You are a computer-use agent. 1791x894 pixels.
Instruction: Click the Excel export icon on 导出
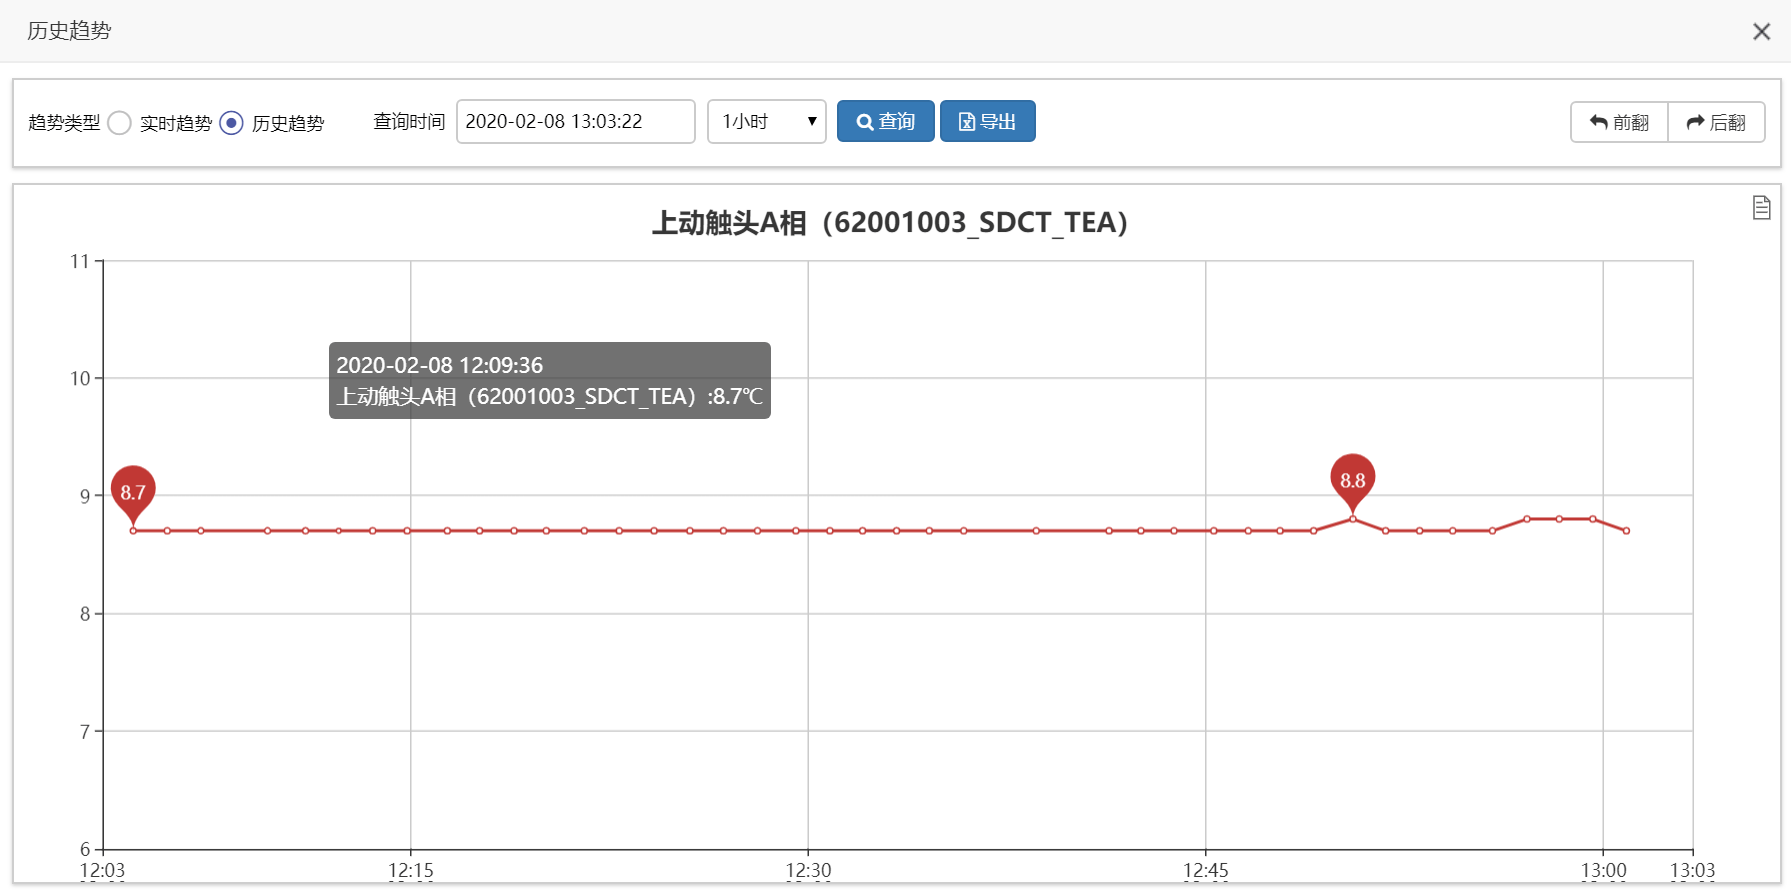point(967,122)
